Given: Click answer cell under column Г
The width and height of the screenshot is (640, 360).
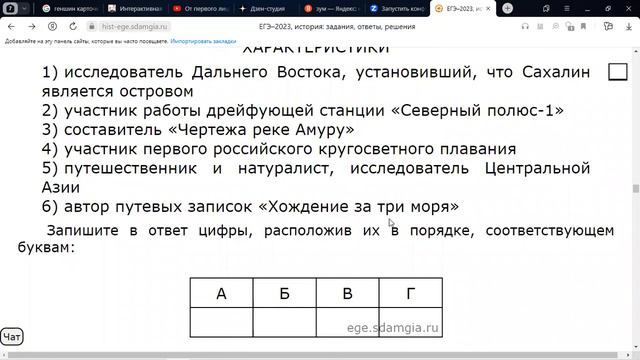Looking at the screenshot, I should [411, 322].
